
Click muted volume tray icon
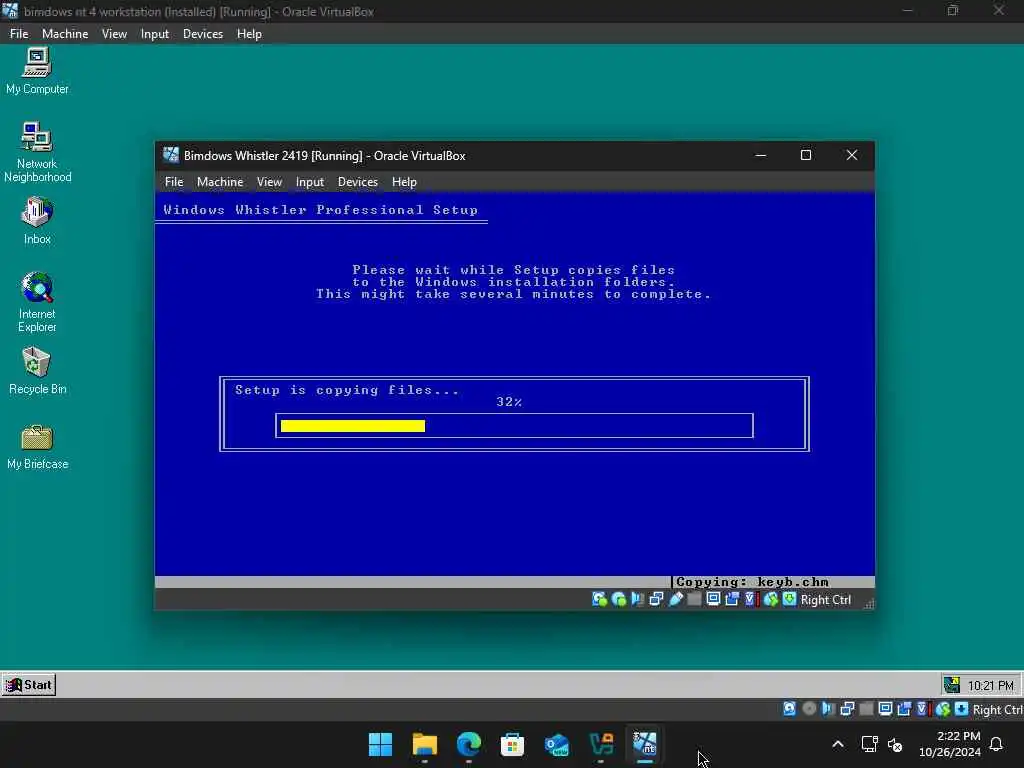(x=895, y=744)
